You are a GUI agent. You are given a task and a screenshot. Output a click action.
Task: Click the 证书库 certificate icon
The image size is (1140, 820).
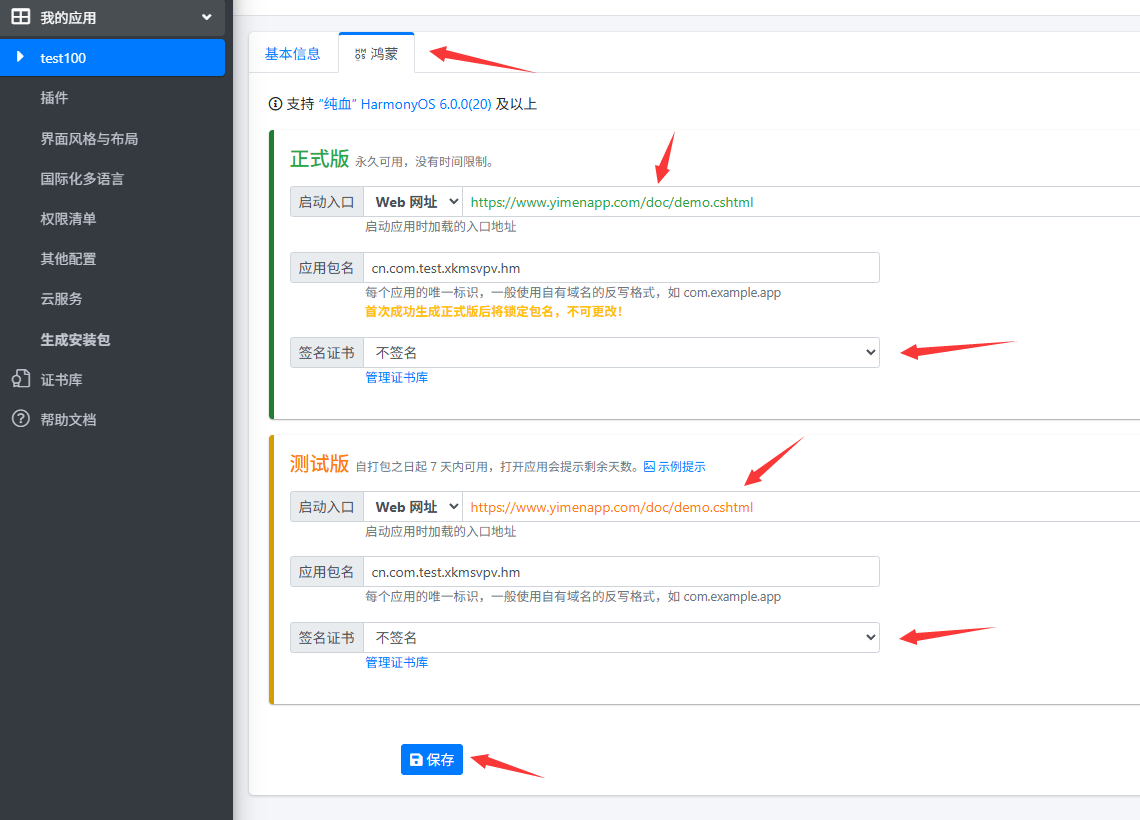[x=20, y=379]
